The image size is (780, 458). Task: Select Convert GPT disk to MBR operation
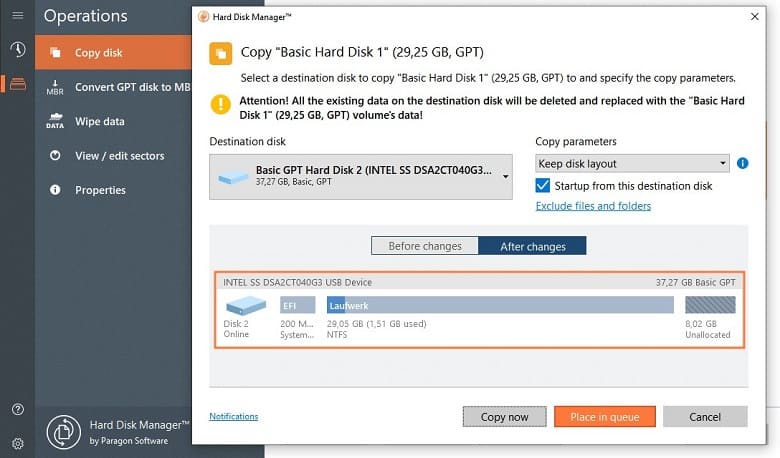tap(113, 87)
